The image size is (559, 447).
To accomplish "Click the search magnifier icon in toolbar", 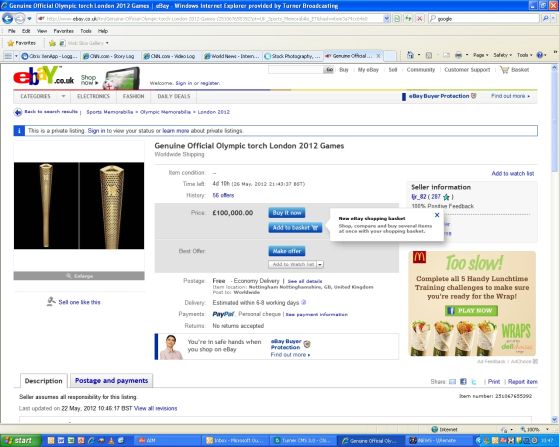I will tap(545, 19).
